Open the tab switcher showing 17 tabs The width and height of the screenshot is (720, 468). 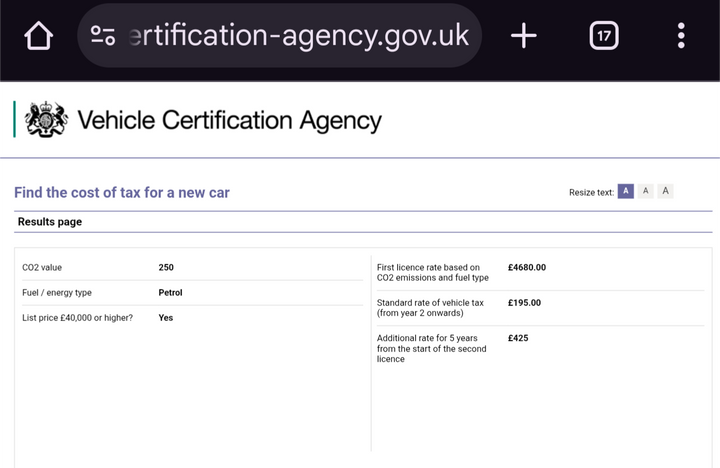click(x=604, y=35)
